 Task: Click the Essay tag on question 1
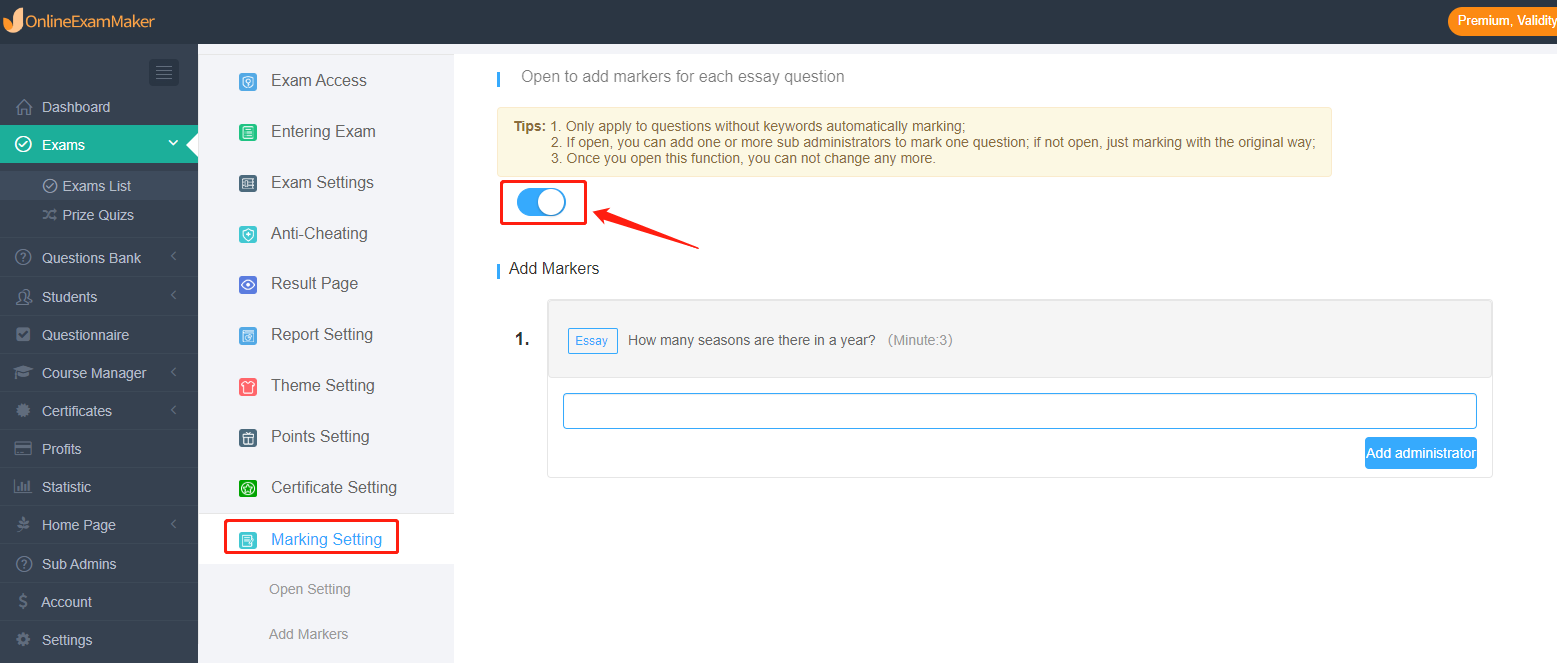click(x=593, y=341)
